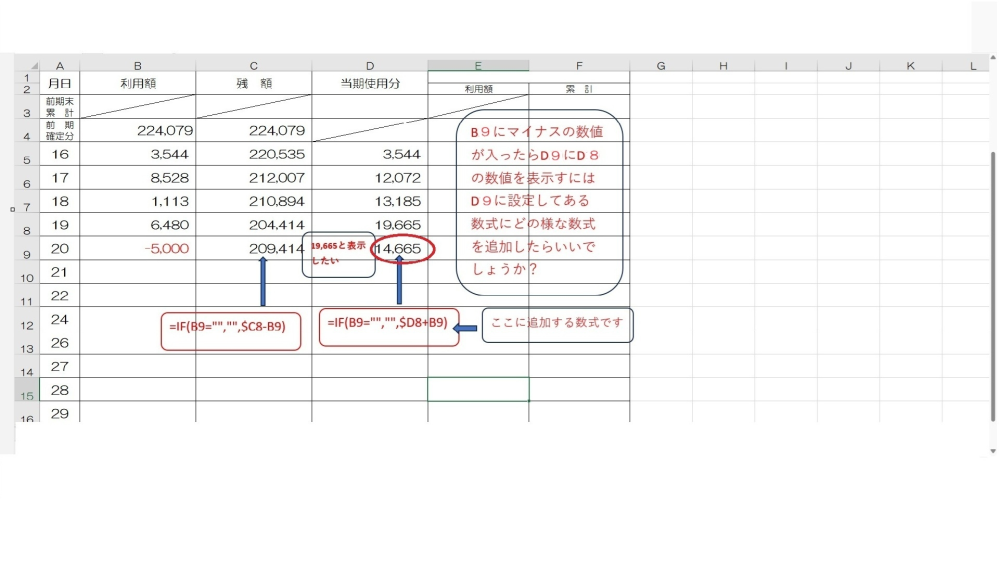Click the blue up arrow below D9
This screenshot has height=562, width=999.
(399, 278)
